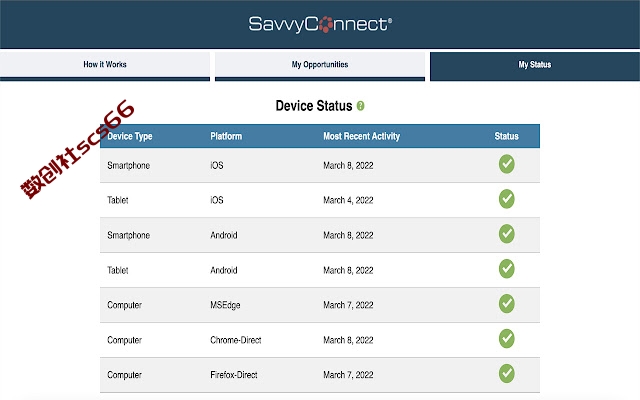Click Tablet cell in Android row
This screenshot has width=640, height=400.
(x=118, y=270)
